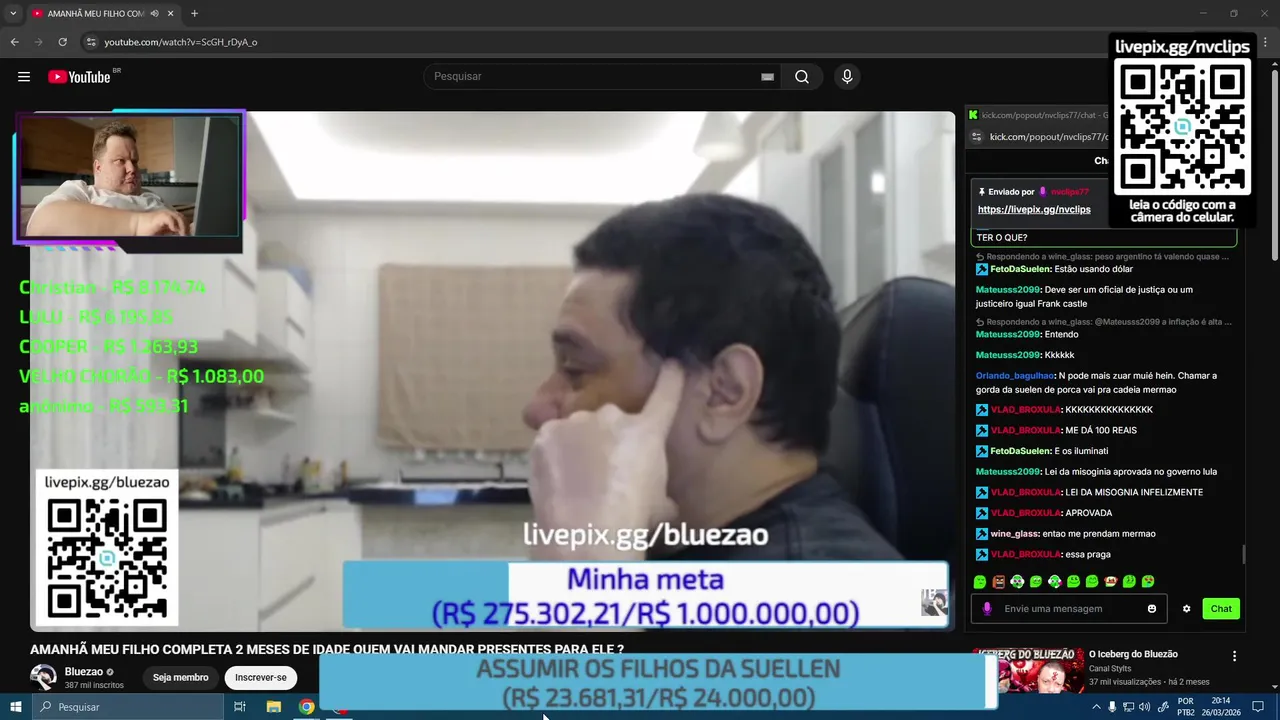This screenshot has height=720, width=1280.
Task: Mute the audio on the YouTube tab
Action: (155, 14)
